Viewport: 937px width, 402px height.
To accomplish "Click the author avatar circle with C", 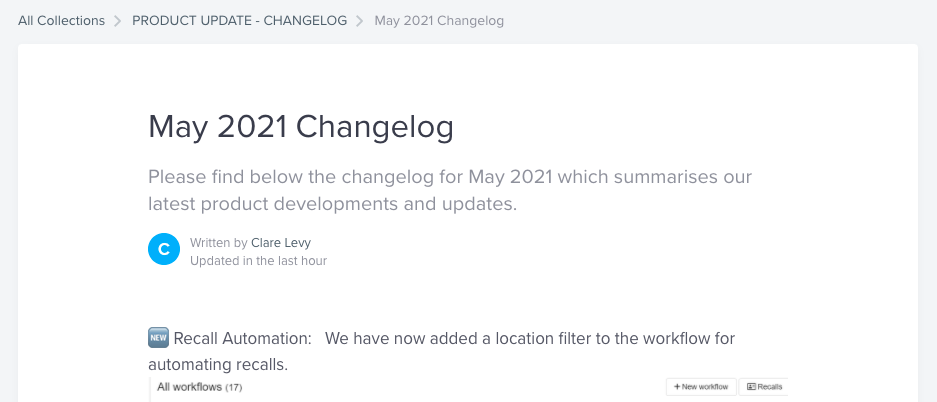I will [x=164, y=250].
